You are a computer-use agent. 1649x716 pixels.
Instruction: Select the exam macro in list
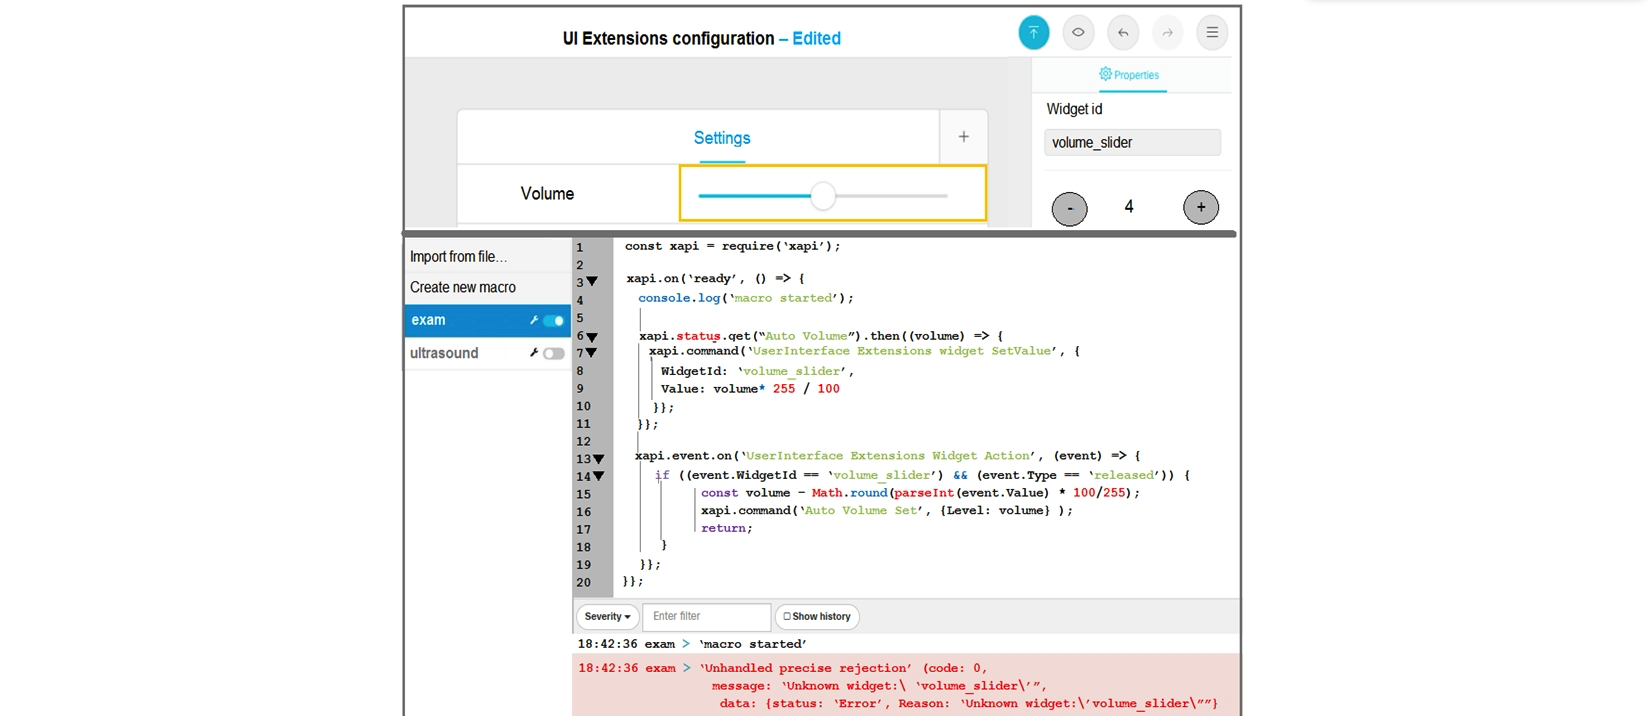pyautogui.click(x=487, y=320)
